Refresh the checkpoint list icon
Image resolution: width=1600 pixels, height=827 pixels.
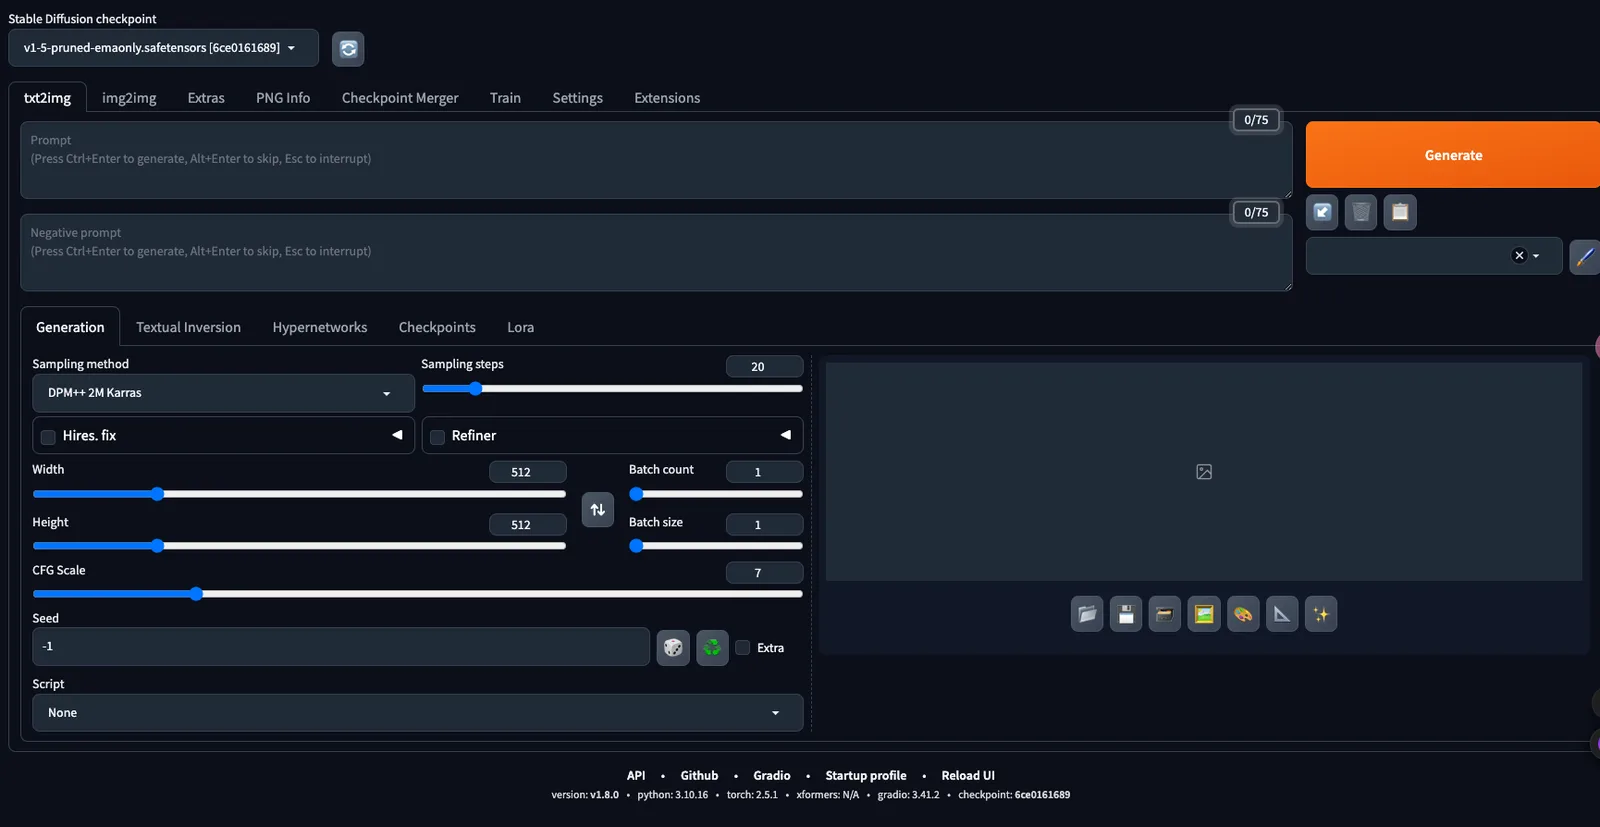point(348,48)
